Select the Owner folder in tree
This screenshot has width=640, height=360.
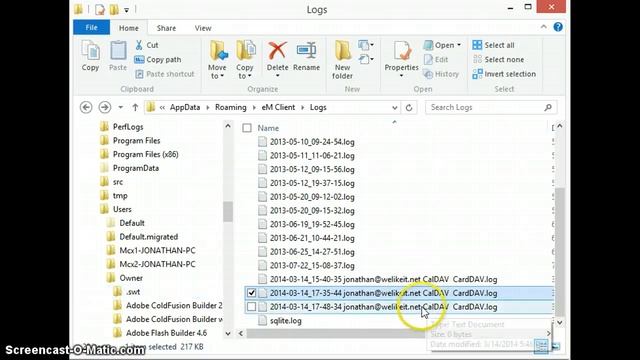point(131,278)
